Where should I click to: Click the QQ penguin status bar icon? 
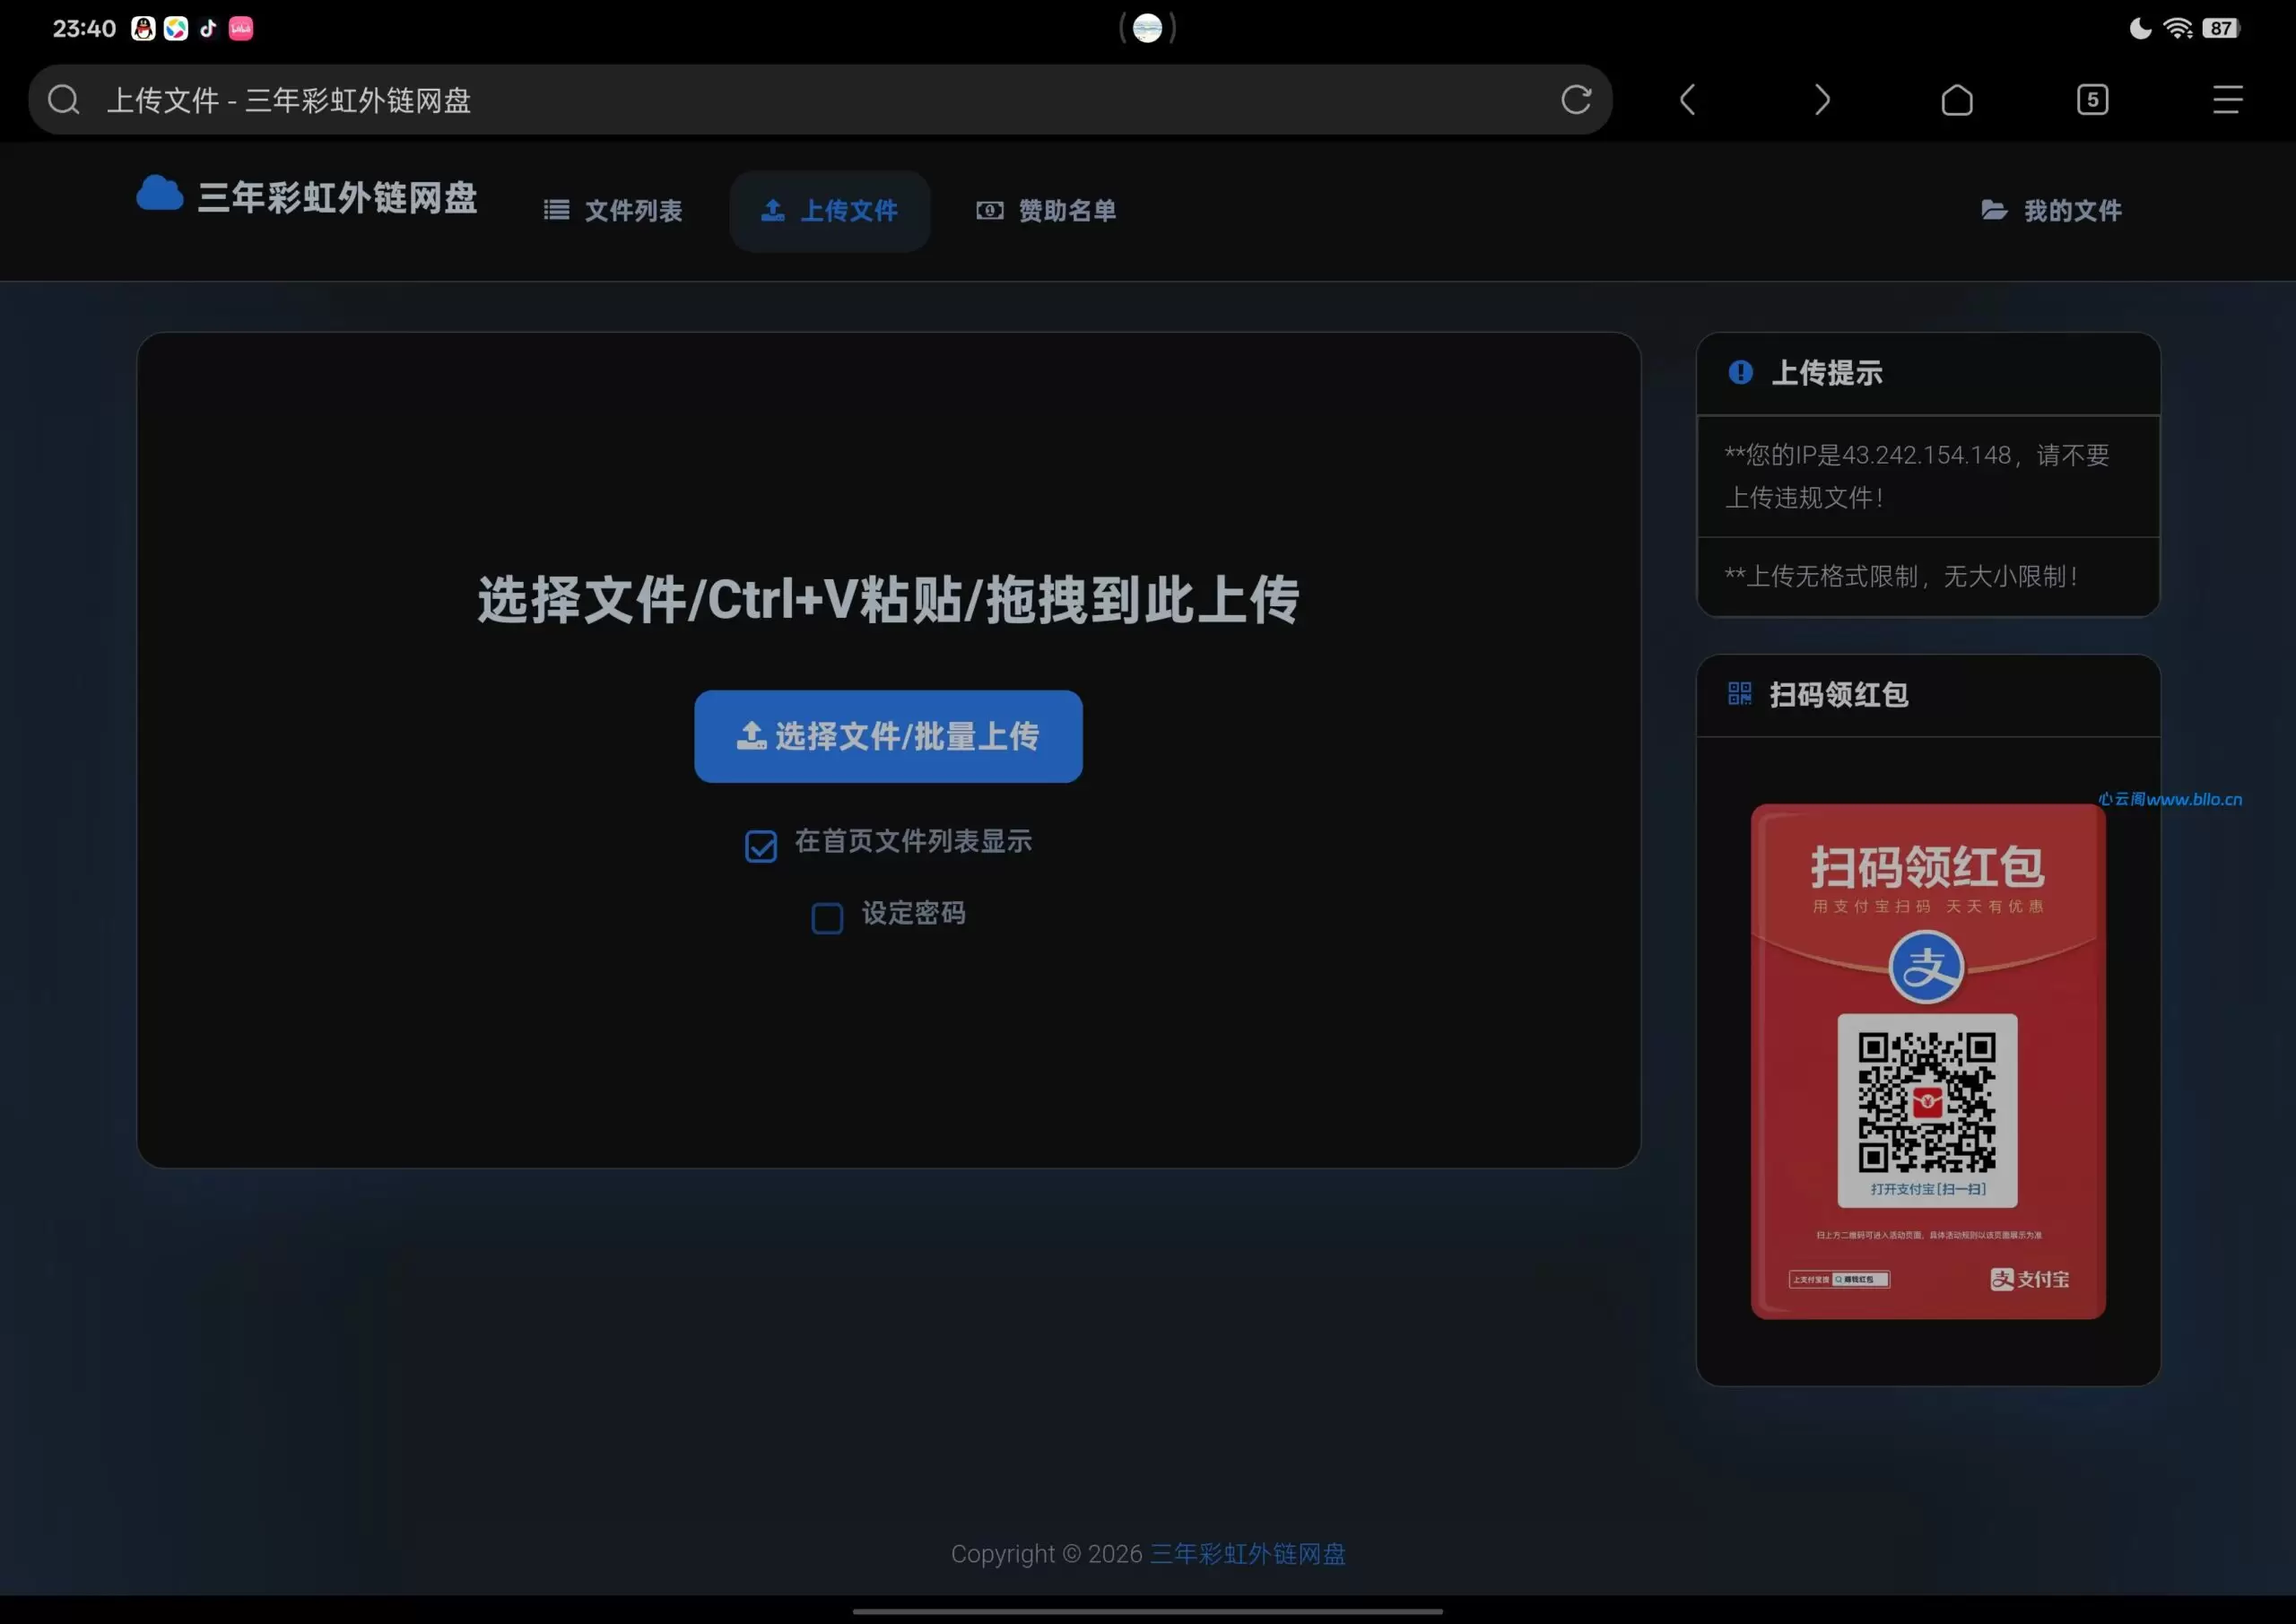(143, 28)
